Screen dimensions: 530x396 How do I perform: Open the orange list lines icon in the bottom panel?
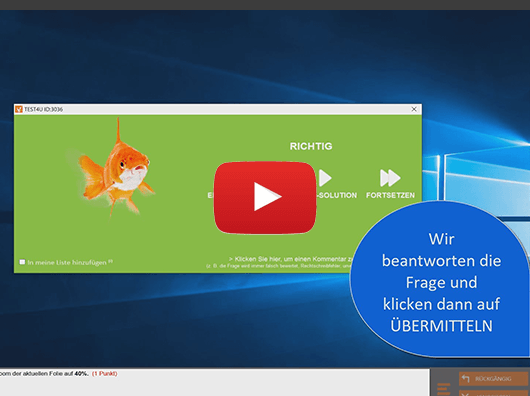click(x=443, y=389)
